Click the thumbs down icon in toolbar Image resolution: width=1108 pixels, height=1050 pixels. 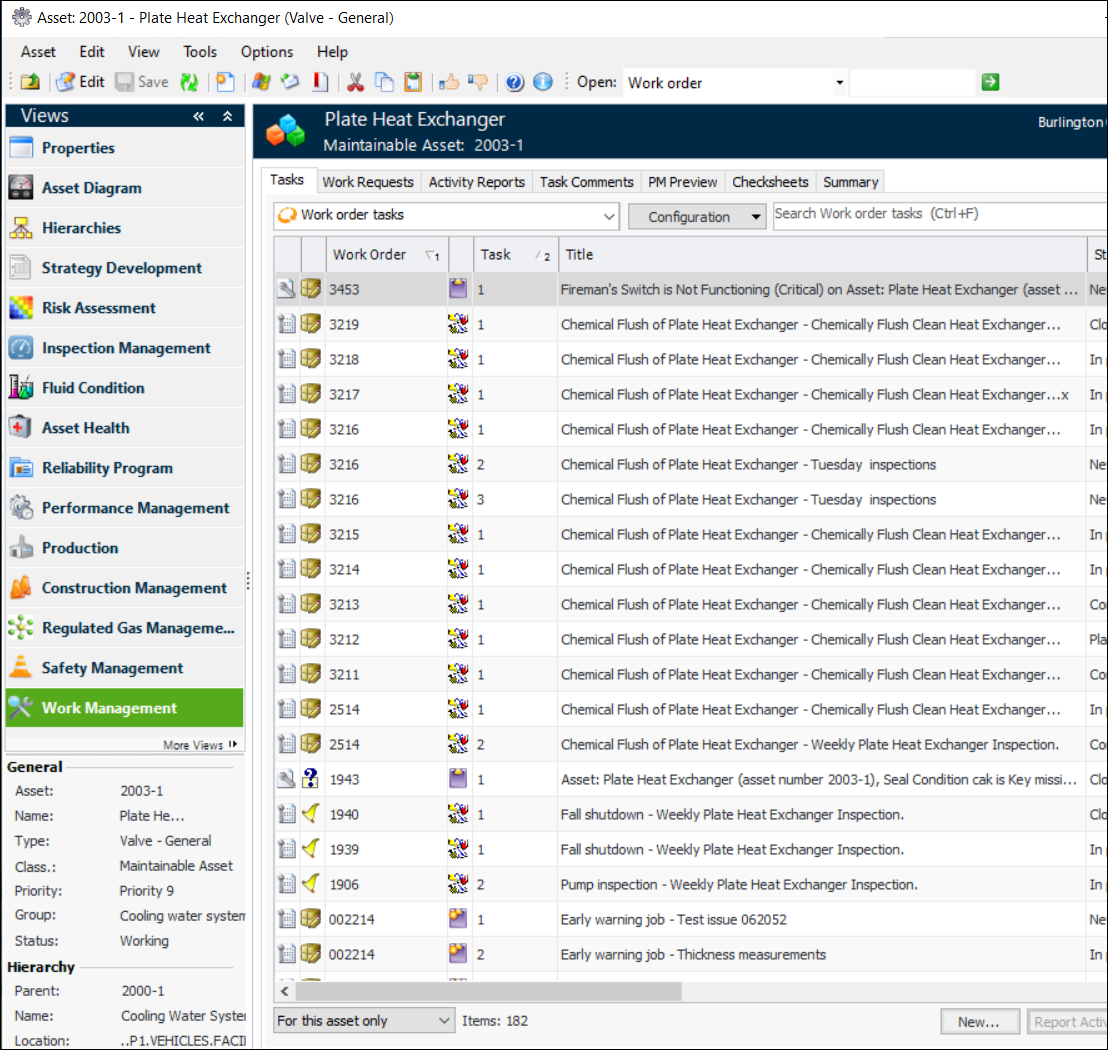pyautogui.click(x=477, y=82)
